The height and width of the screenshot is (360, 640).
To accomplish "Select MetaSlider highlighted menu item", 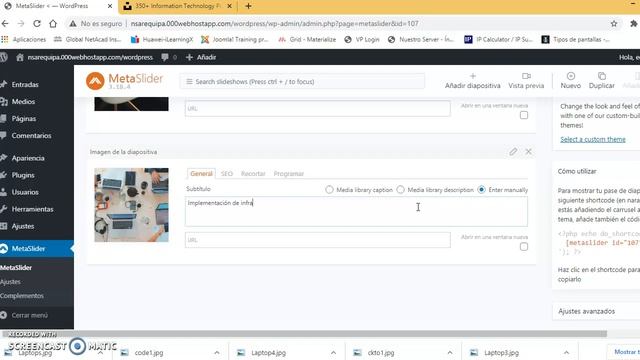I will pyautogui.click(x=37, y=249).
